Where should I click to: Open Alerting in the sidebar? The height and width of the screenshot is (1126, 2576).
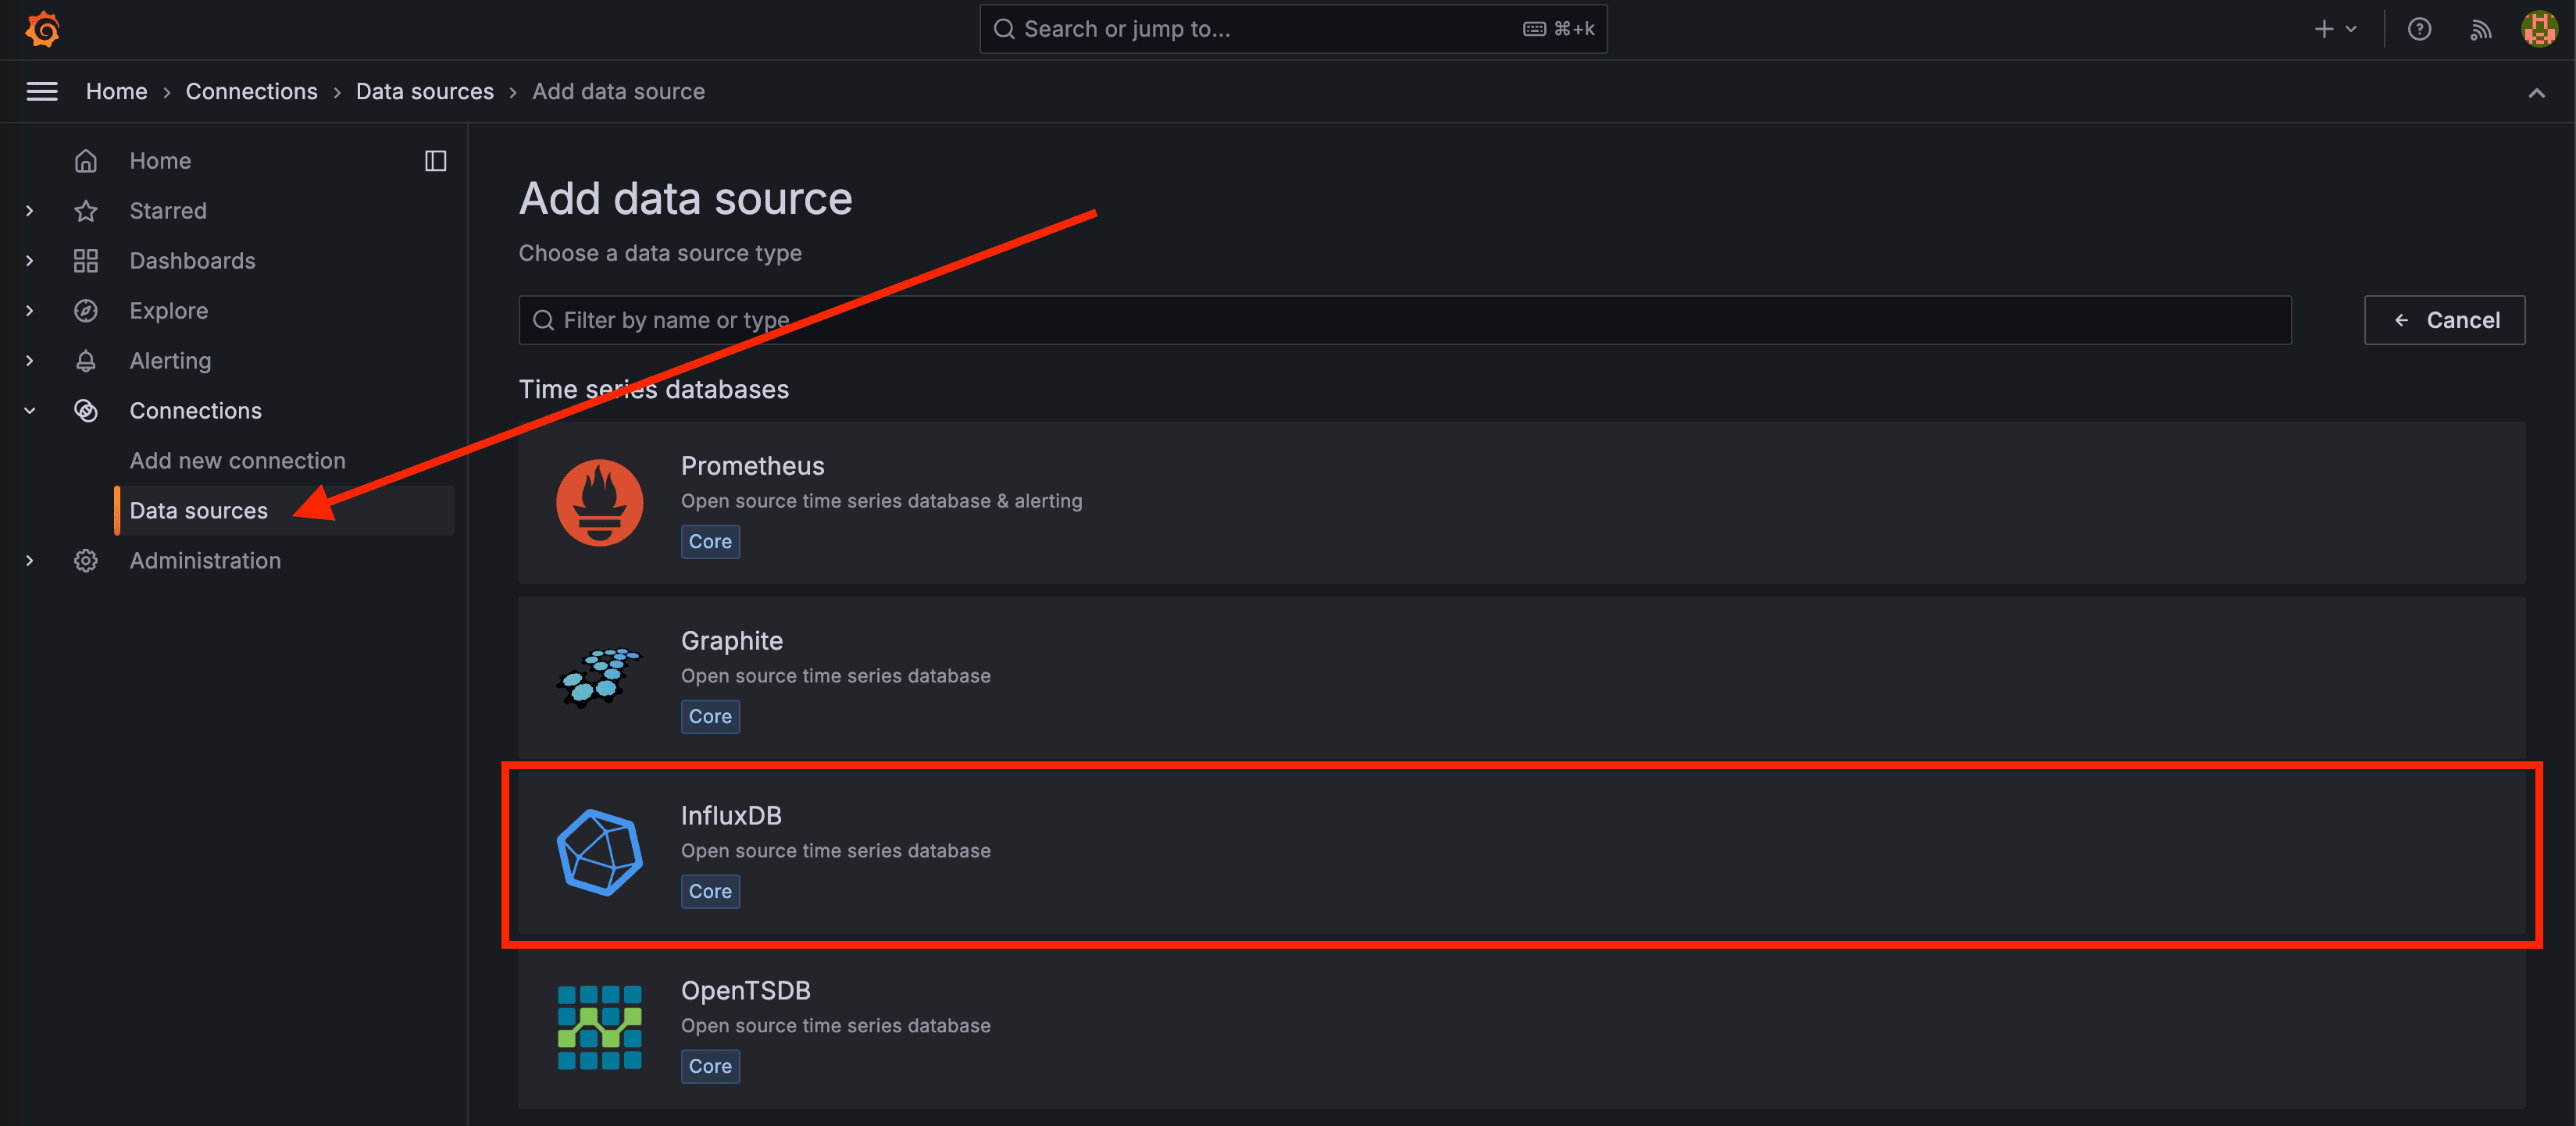pos(170,361)
